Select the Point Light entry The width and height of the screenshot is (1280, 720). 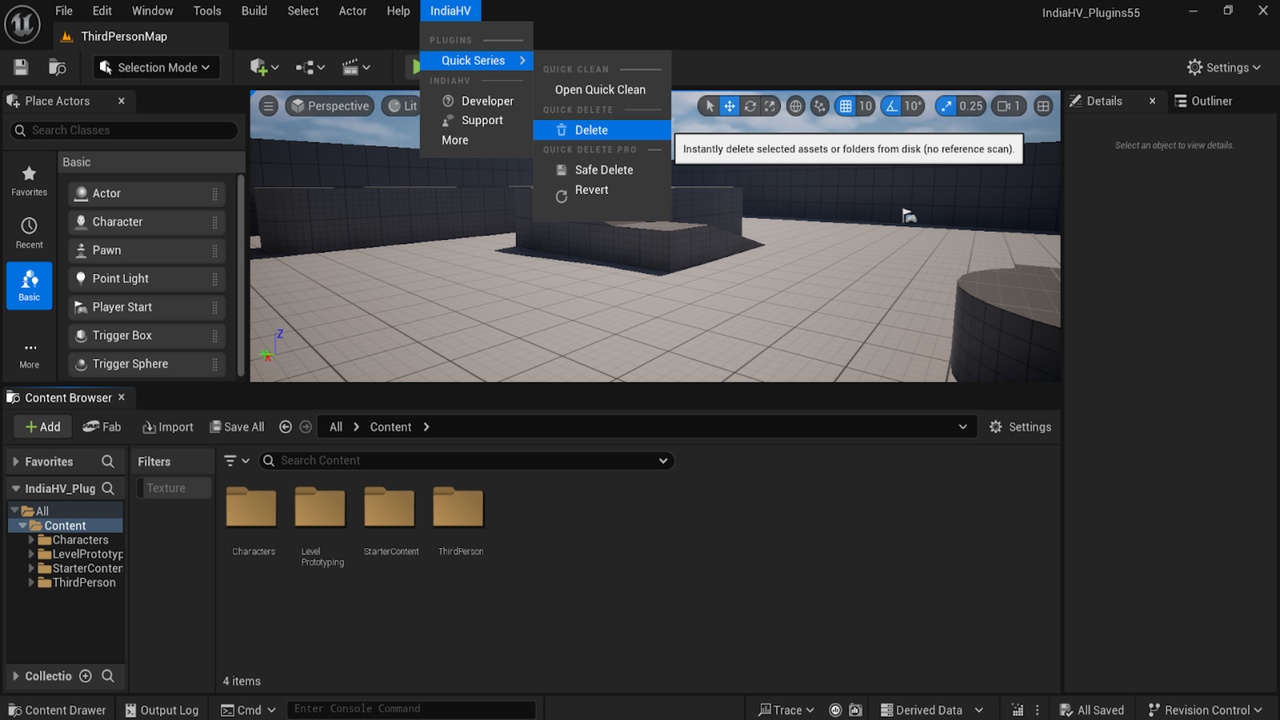coord(146,279)
